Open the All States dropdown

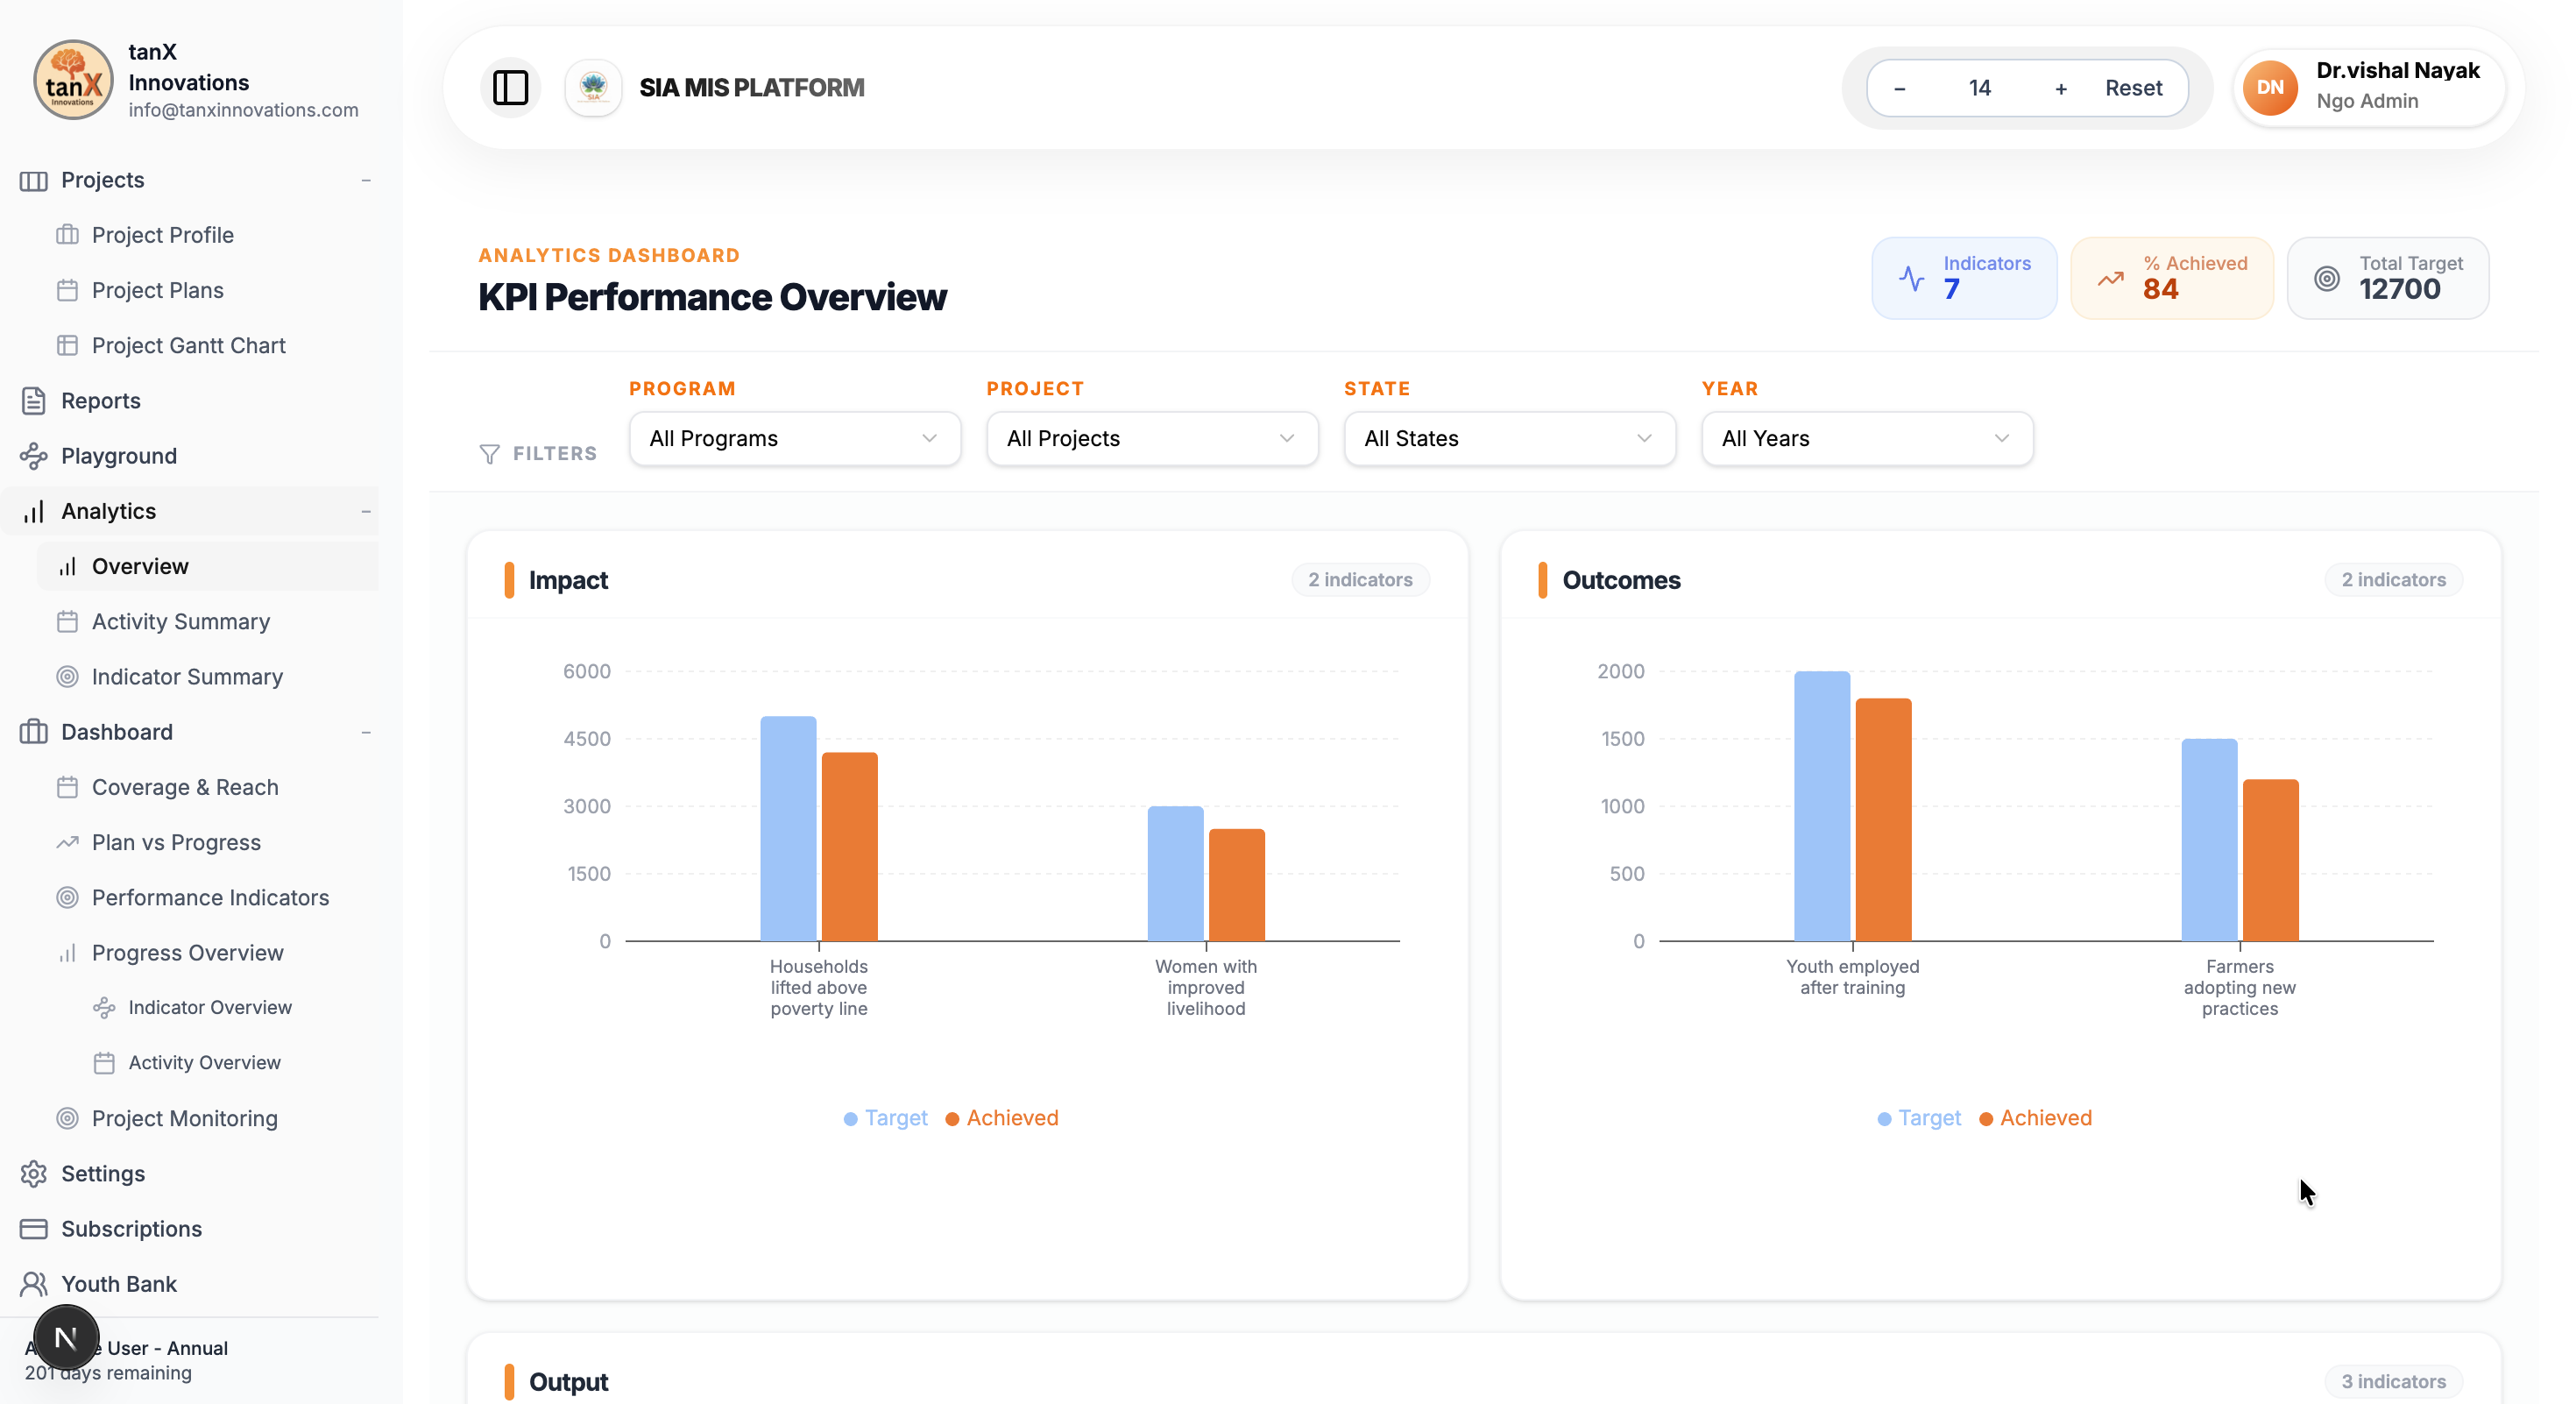coord(1510,439)
